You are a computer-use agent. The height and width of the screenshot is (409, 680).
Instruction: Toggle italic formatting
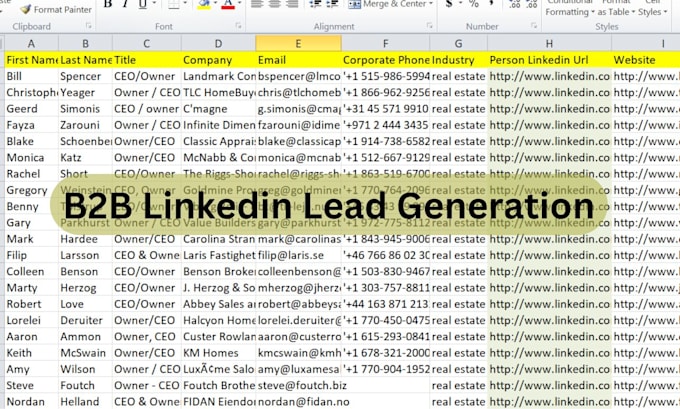point(125,4)
